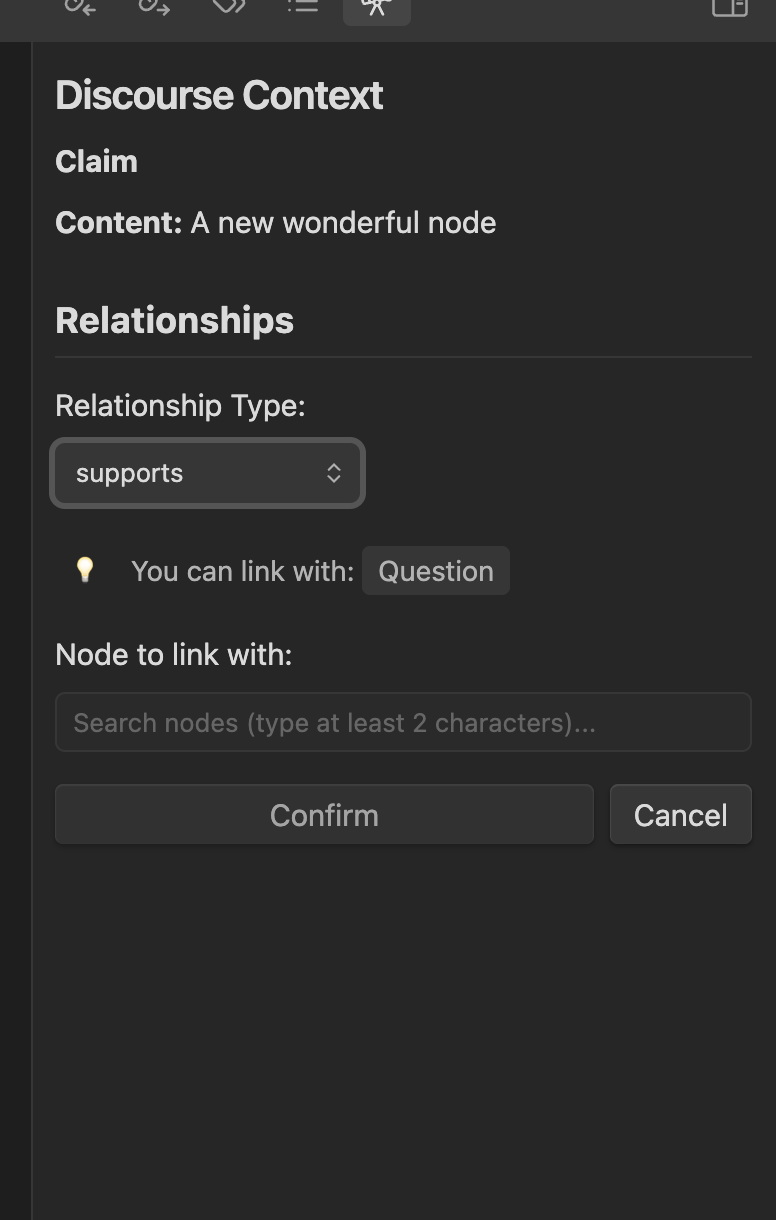
Task: Click the Relationships section heading
Action: (x=174, y=320)
